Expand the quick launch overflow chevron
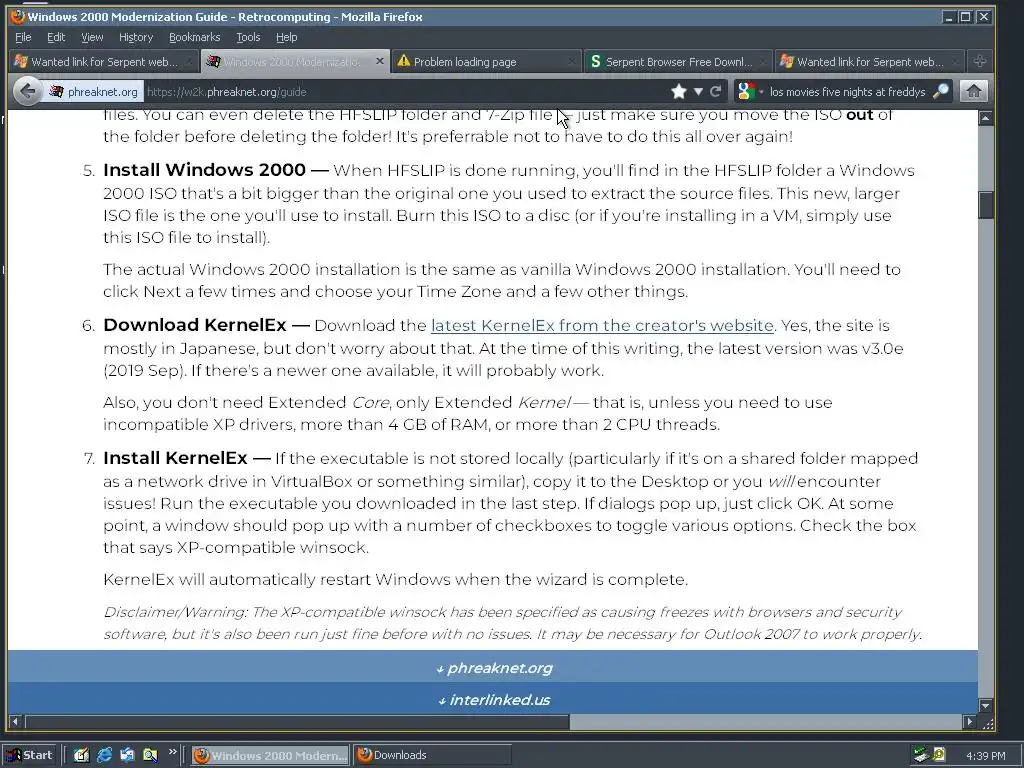 click(x=172, y=752)
